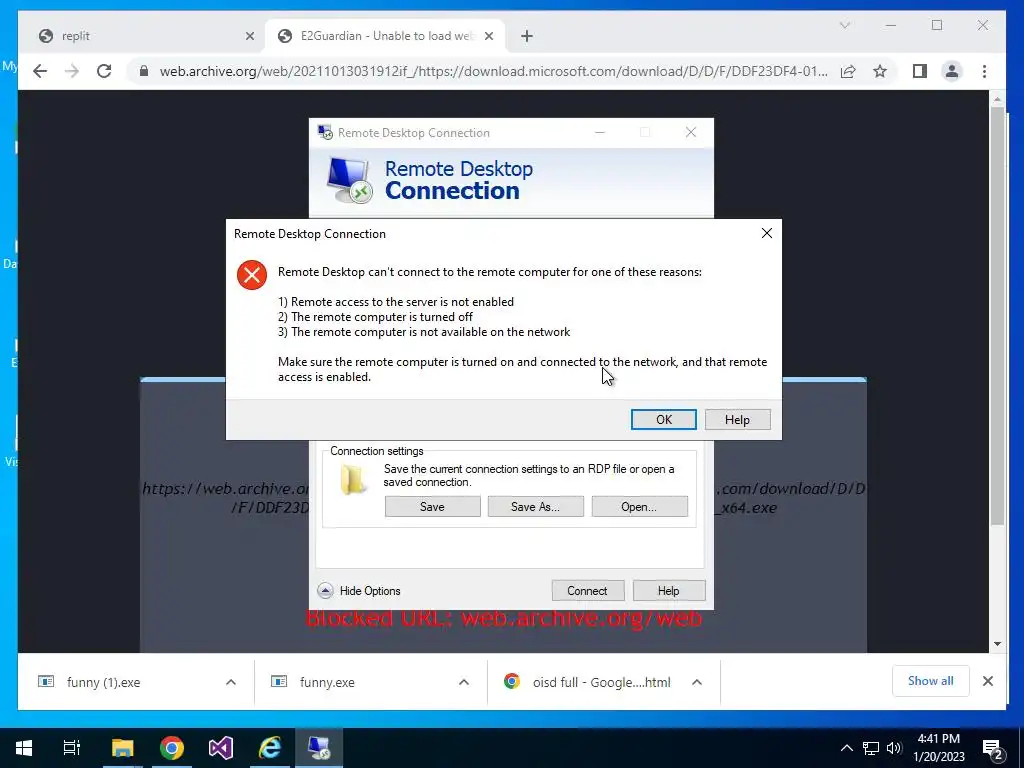Open the notification center icon
Image resolution: width=1024 pixels, height=768 pixels.
point(992,748)
